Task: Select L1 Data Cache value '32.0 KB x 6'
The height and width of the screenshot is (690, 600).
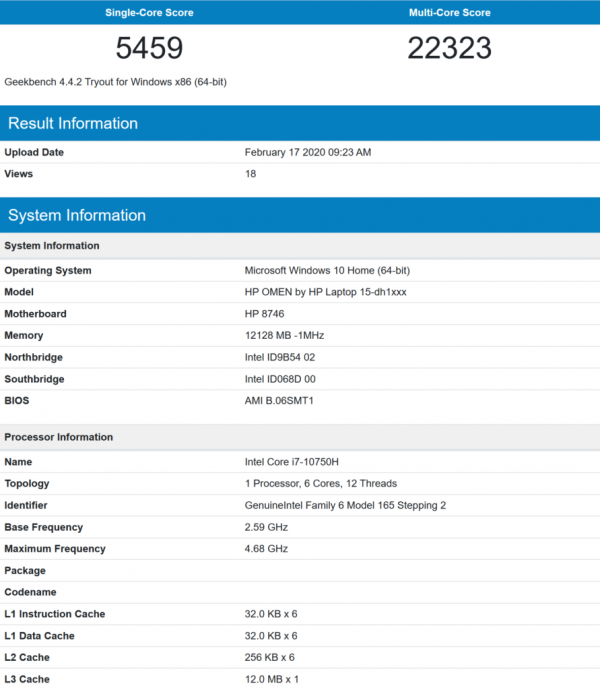Action: pyautogui.click(x=271, y=636)
